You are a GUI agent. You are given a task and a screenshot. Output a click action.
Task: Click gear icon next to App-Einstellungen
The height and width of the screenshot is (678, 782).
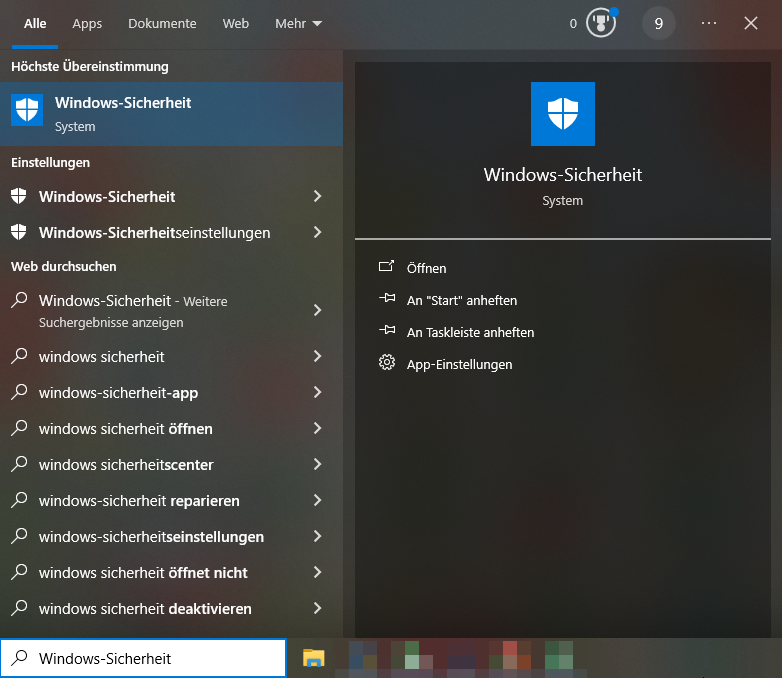[x=387, y=363]
